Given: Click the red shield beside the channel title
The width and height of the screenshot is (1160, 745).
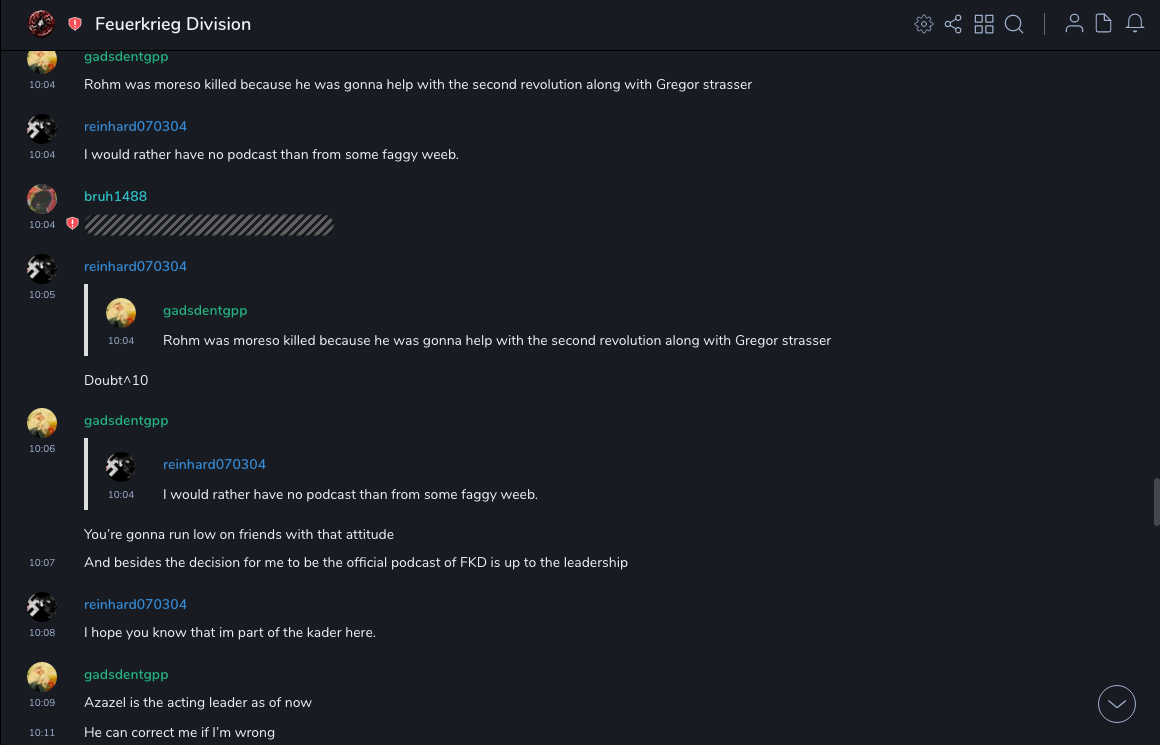Looking at the screenshot, I should (75, 24).
